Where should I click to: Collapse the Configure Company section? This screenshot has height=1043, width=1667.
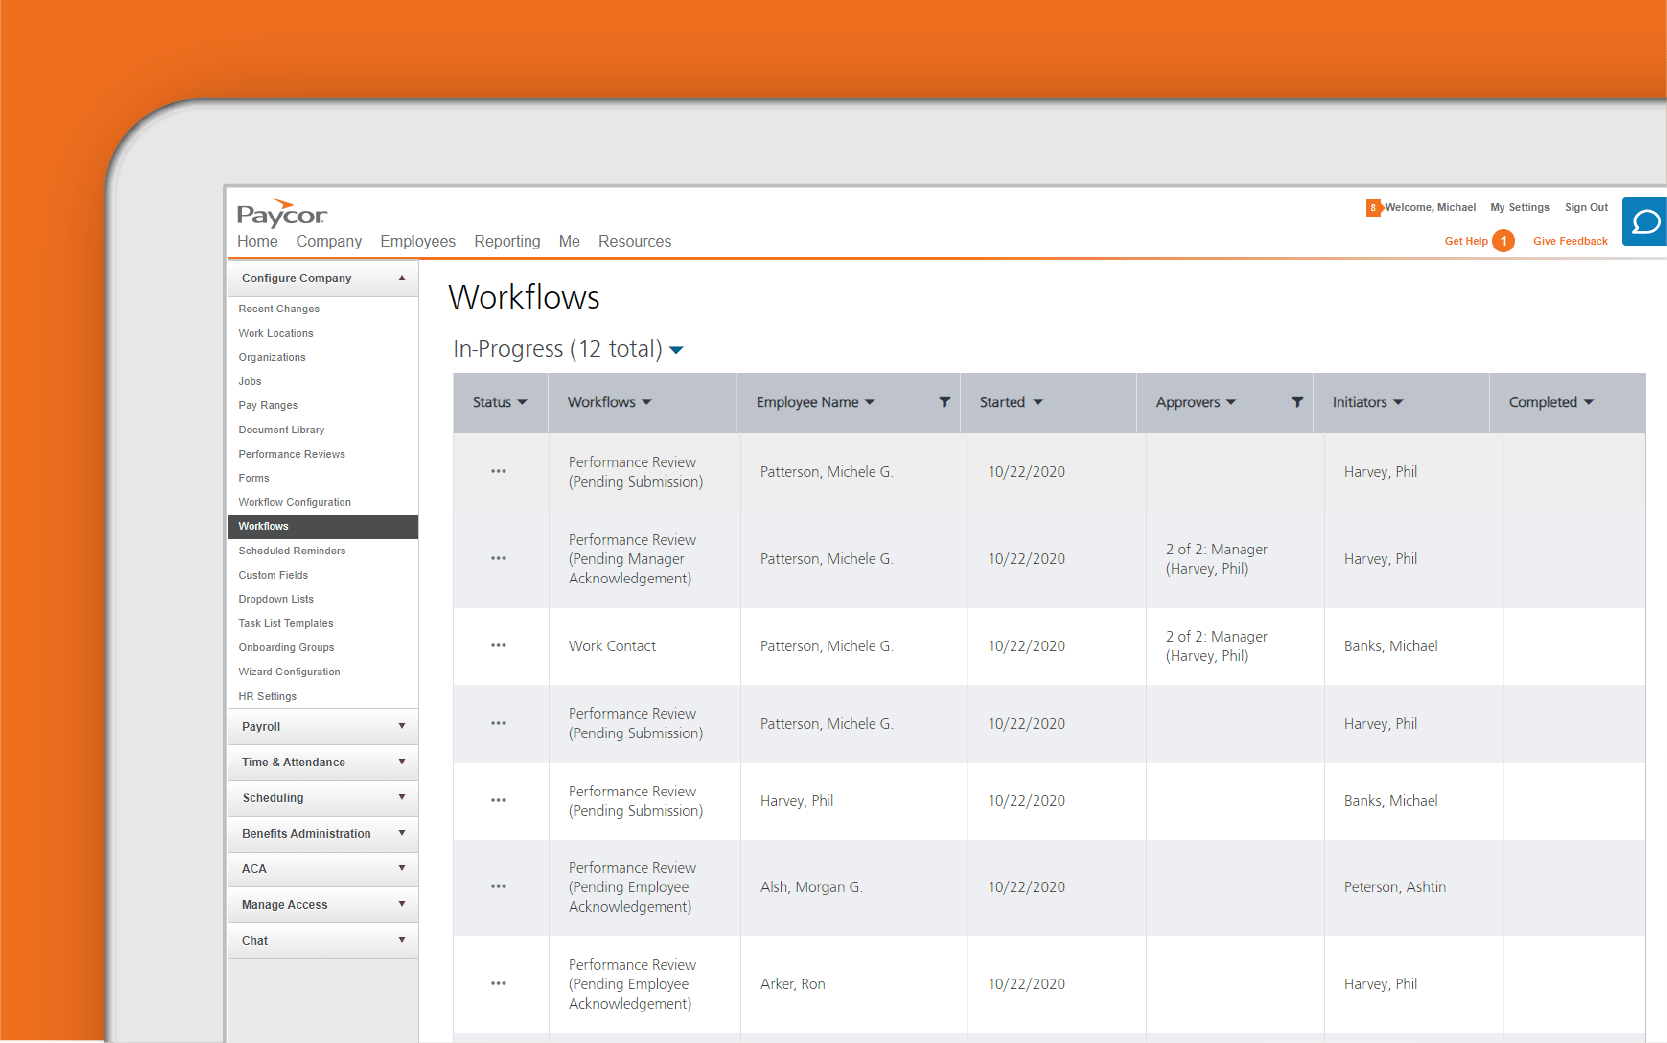(322, 278)
